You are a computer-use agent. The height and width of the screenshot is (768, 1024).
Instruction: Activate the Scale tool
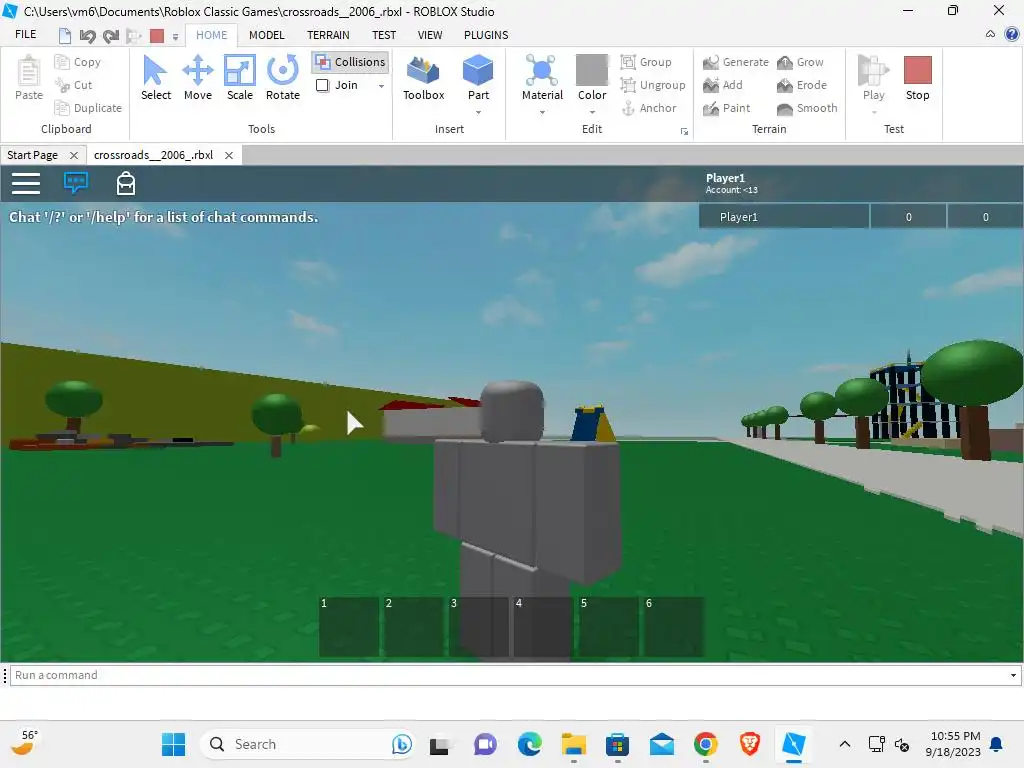click(x=240, y=78)
